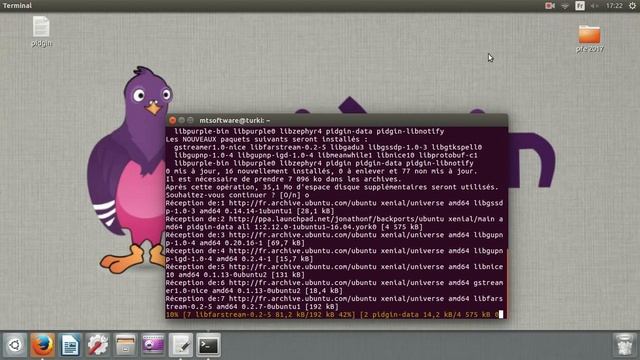The image size is (640, 360).
Task: Click the 'Après cette opération, 35,1 Mo' line
Action: (332, 187)
